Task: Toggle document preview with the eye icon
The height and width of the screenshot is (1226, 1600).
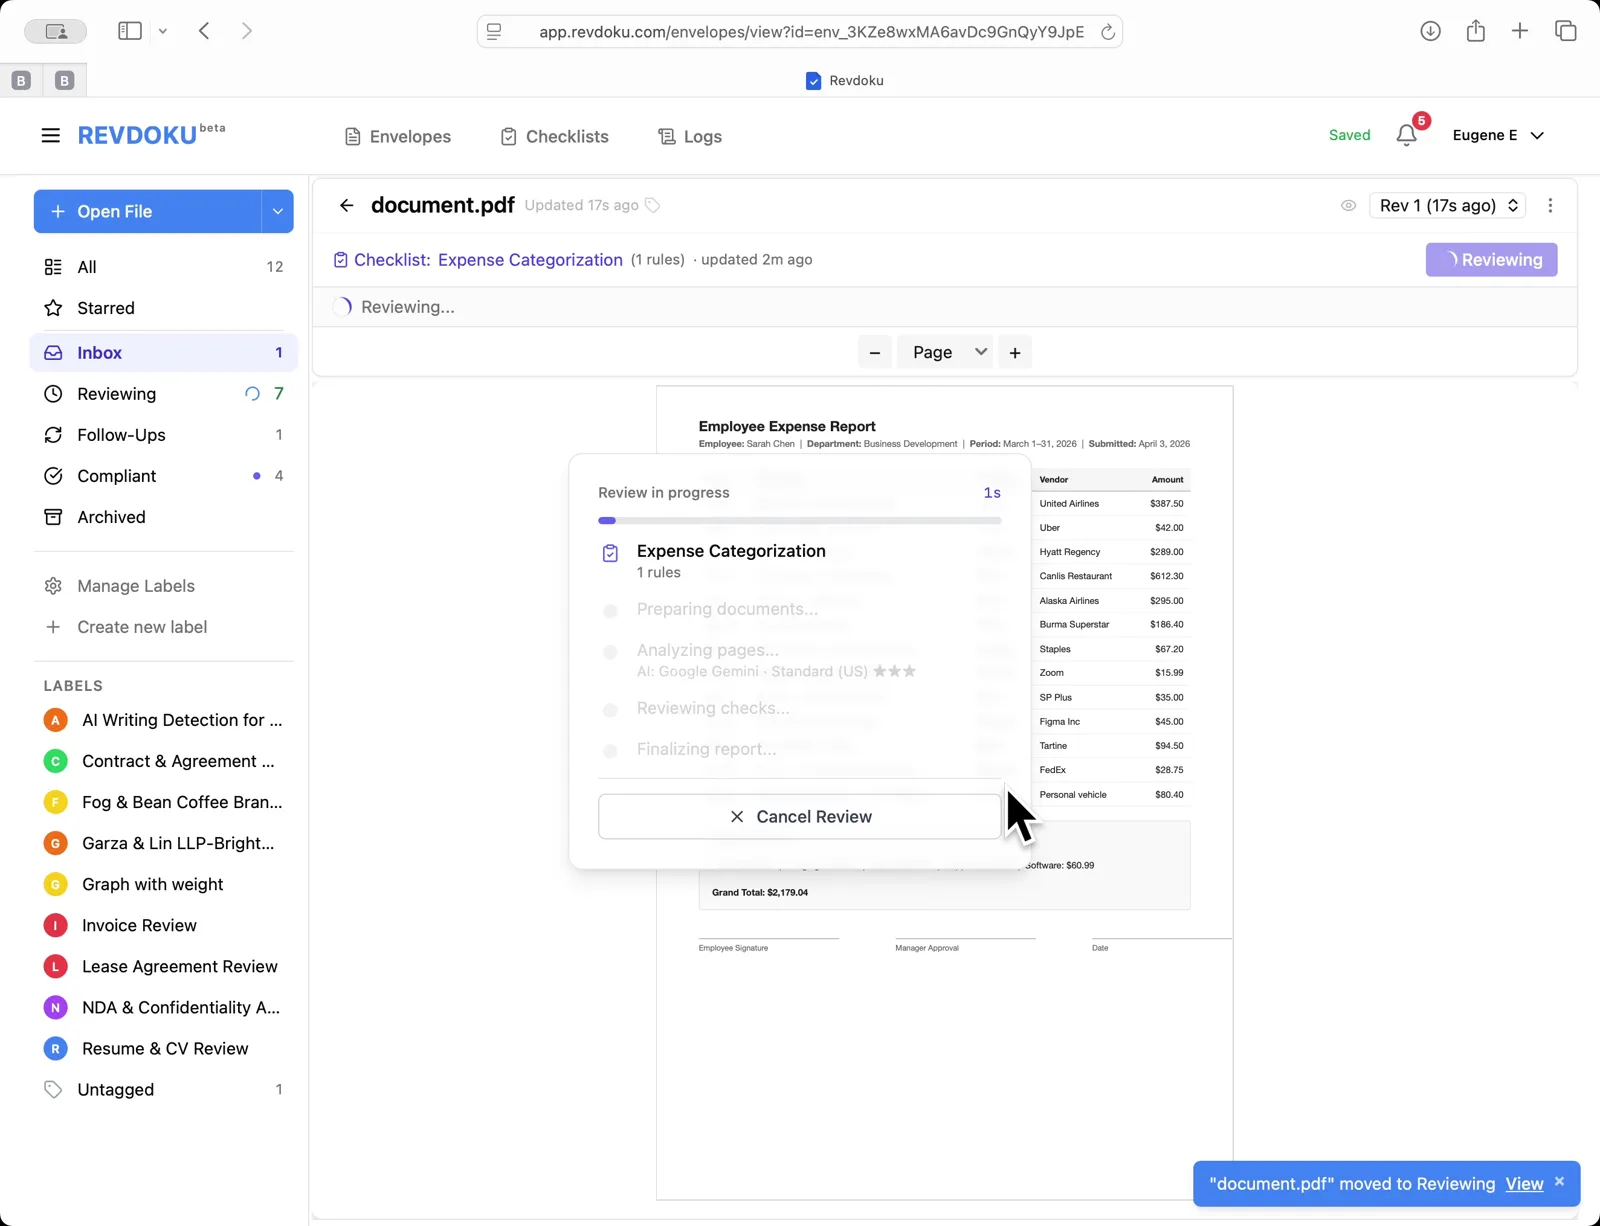Action: [1347, 205]
